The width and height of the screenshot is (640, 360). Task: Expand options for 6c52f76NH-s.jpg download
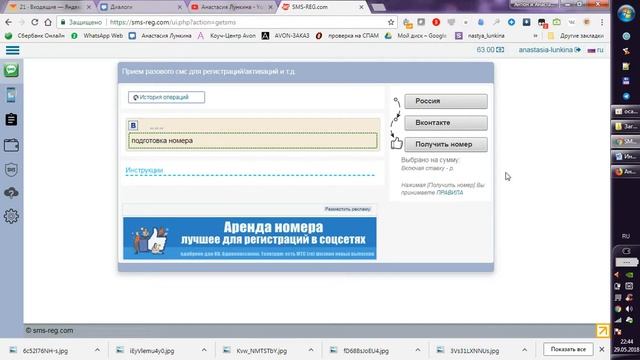(97, 350)
